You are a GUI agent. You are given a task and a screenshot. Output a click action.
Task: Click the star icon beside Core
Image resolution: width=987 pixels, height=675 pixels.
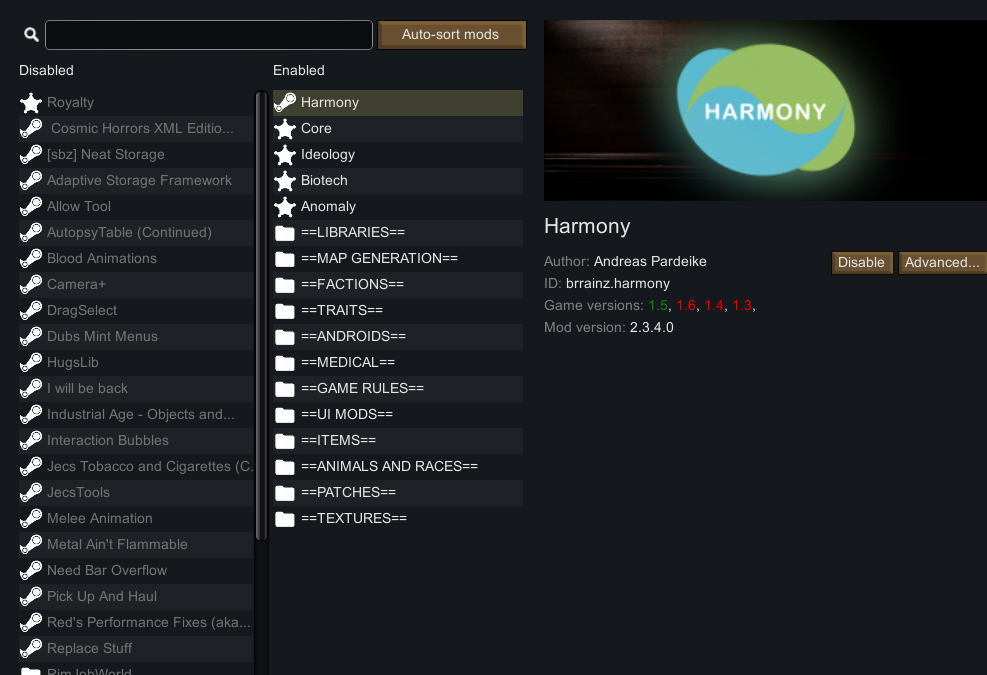click(285, 128)
